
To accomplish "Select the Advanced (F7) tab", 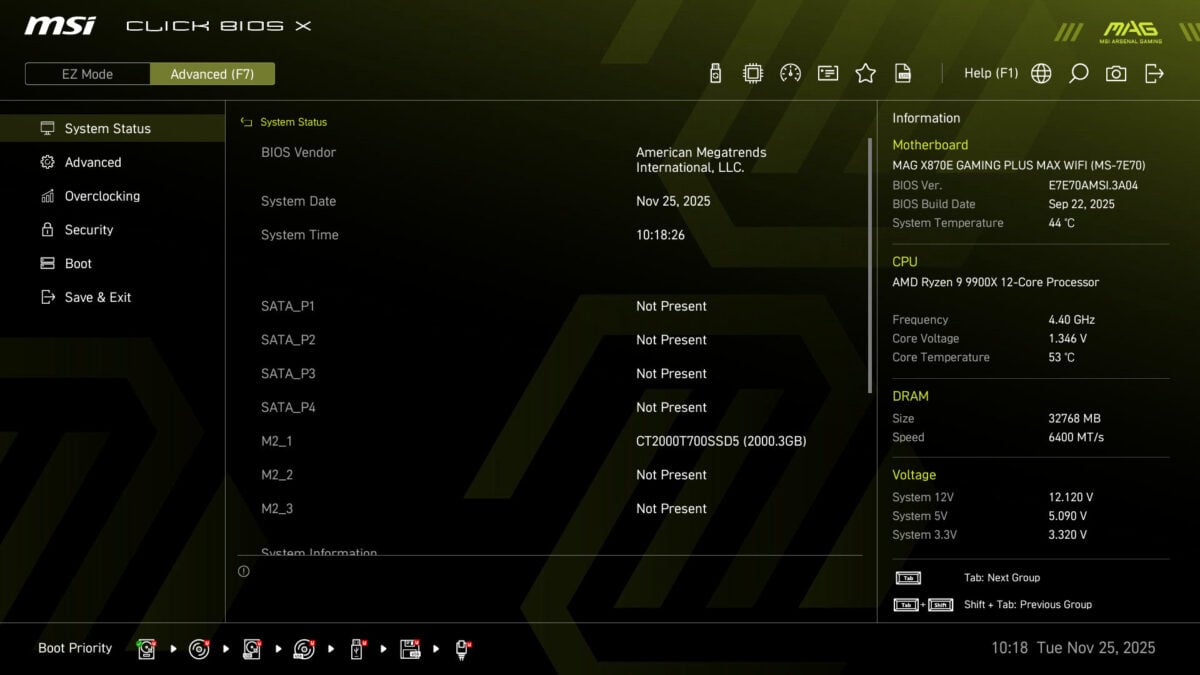I will click(x=212, y=73).
